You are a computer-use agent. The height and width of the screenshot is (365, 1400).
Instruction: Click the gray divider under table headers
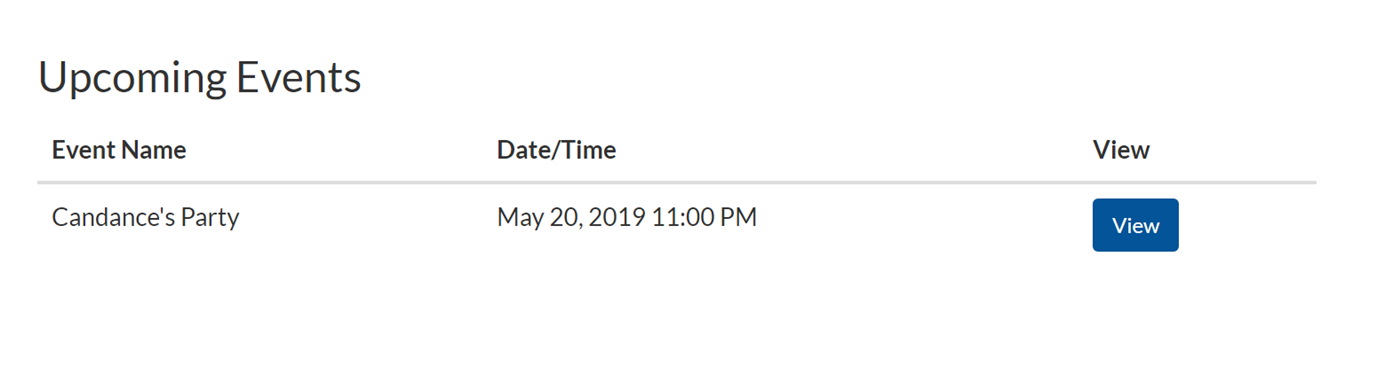tap(677, 183)
